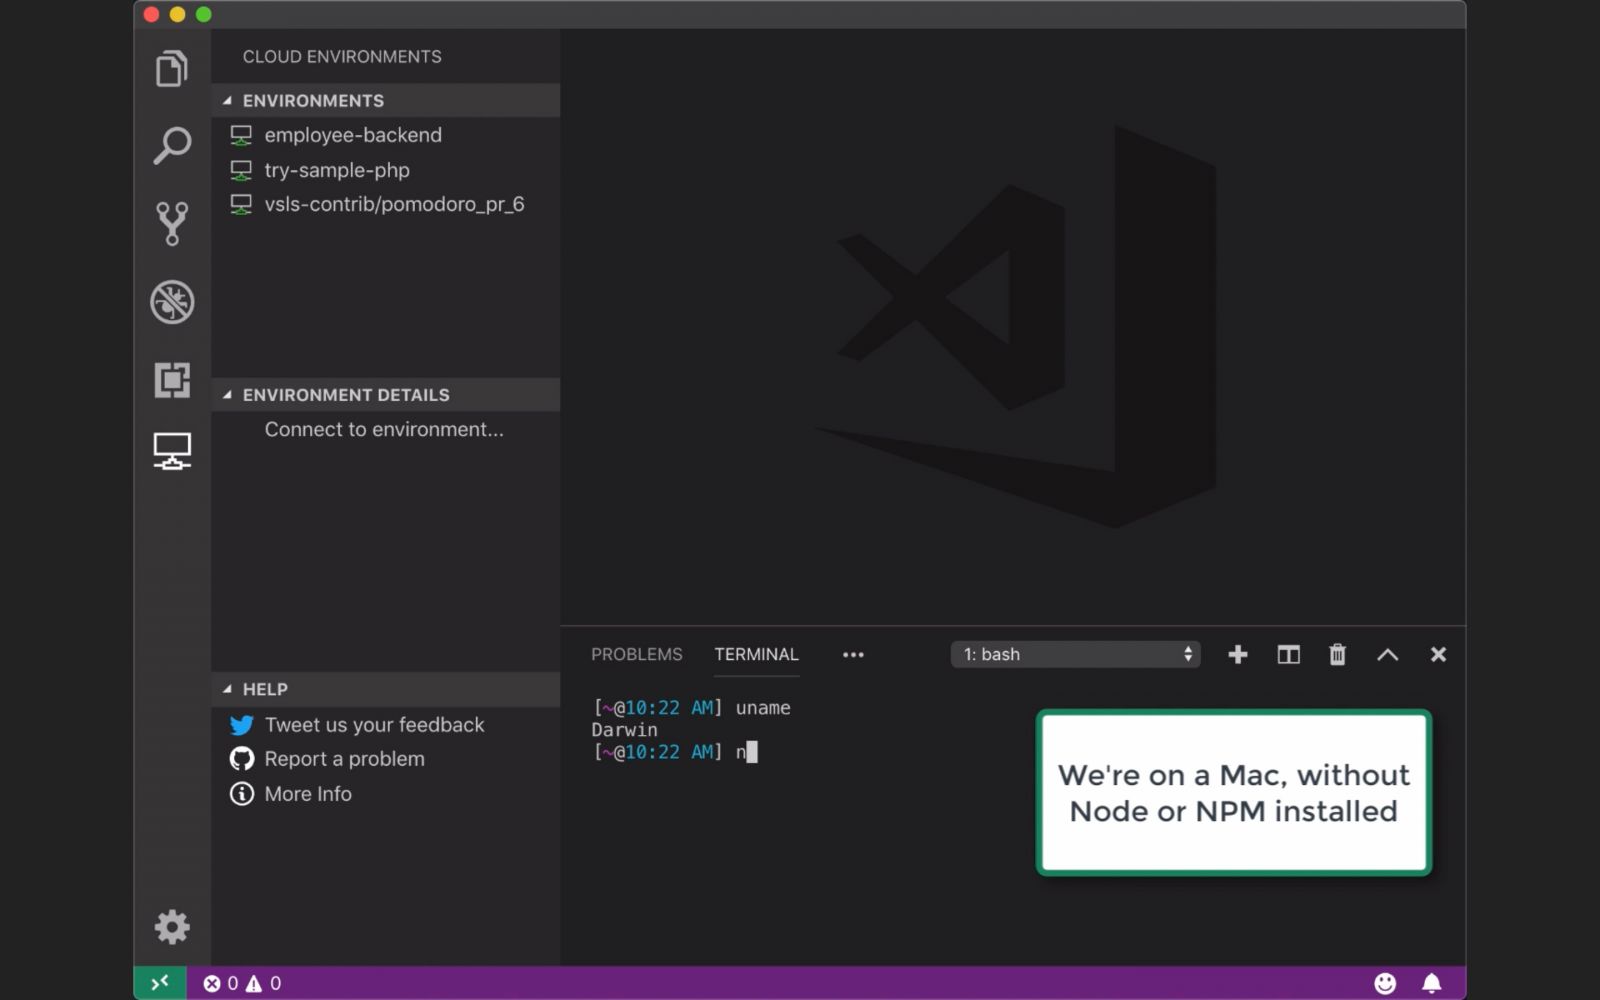The width and height of the screenshot is (1600, 1000).
Task: Split the terminal with the split icon
Action: [1288, 654]
